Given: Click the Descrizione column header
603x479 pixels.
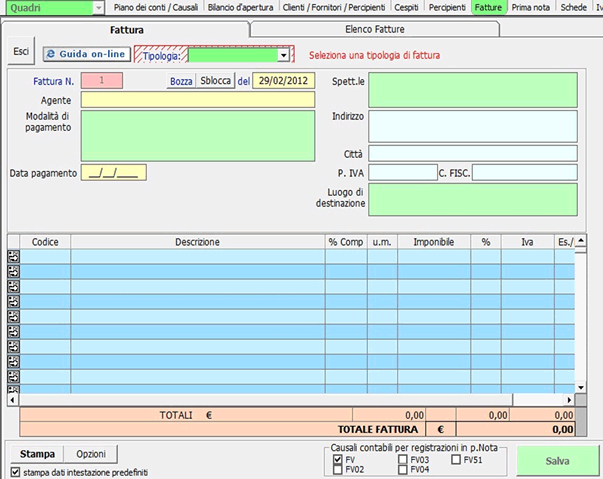Looking at the screenshot, I should tap(198, 242).
